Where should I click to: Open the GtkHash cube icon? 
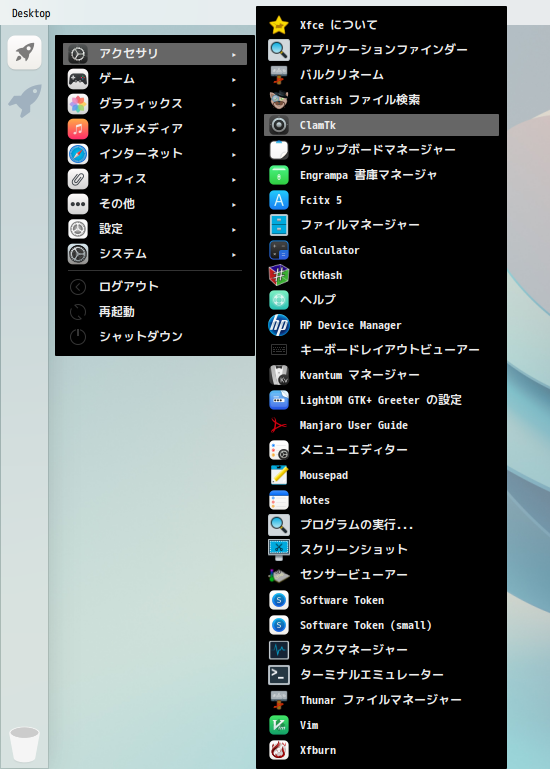point(279,275)
